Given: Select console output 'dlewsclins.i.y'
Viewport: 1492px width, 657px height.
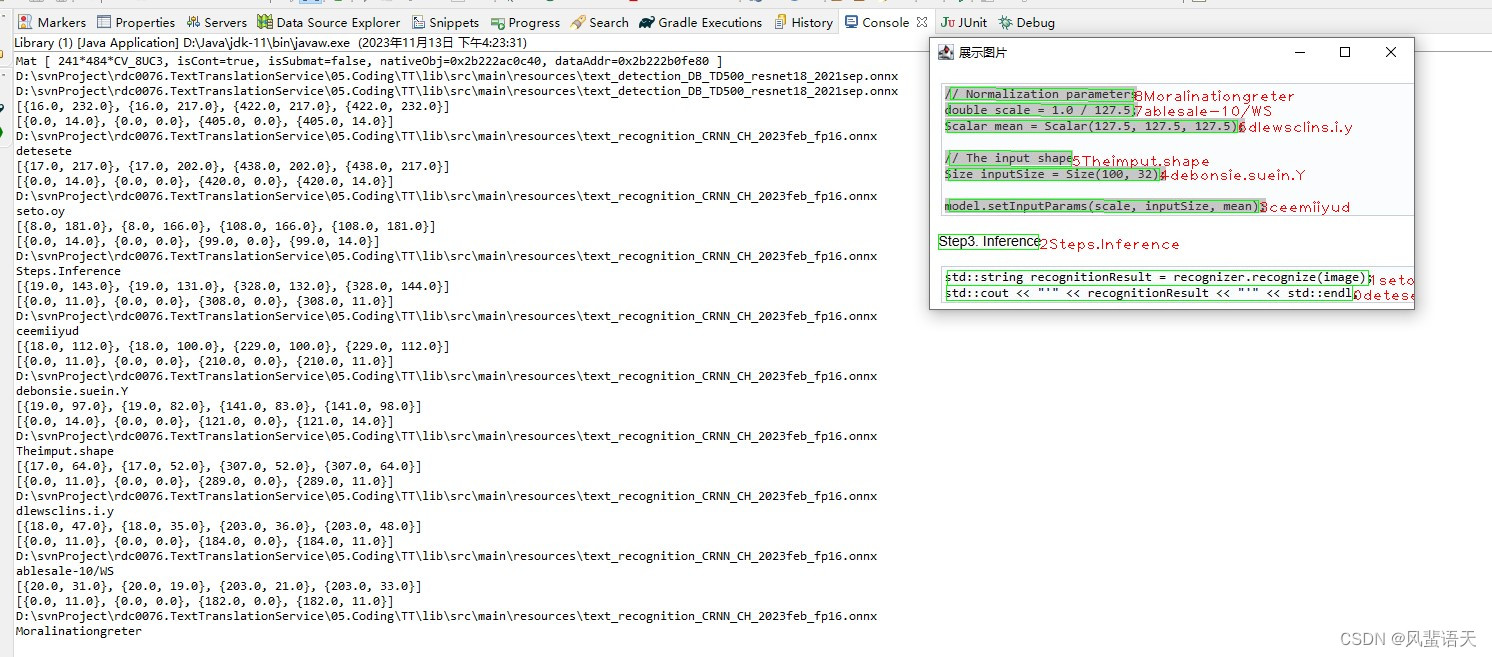Looking at the screenshot, I should (65, 511).
